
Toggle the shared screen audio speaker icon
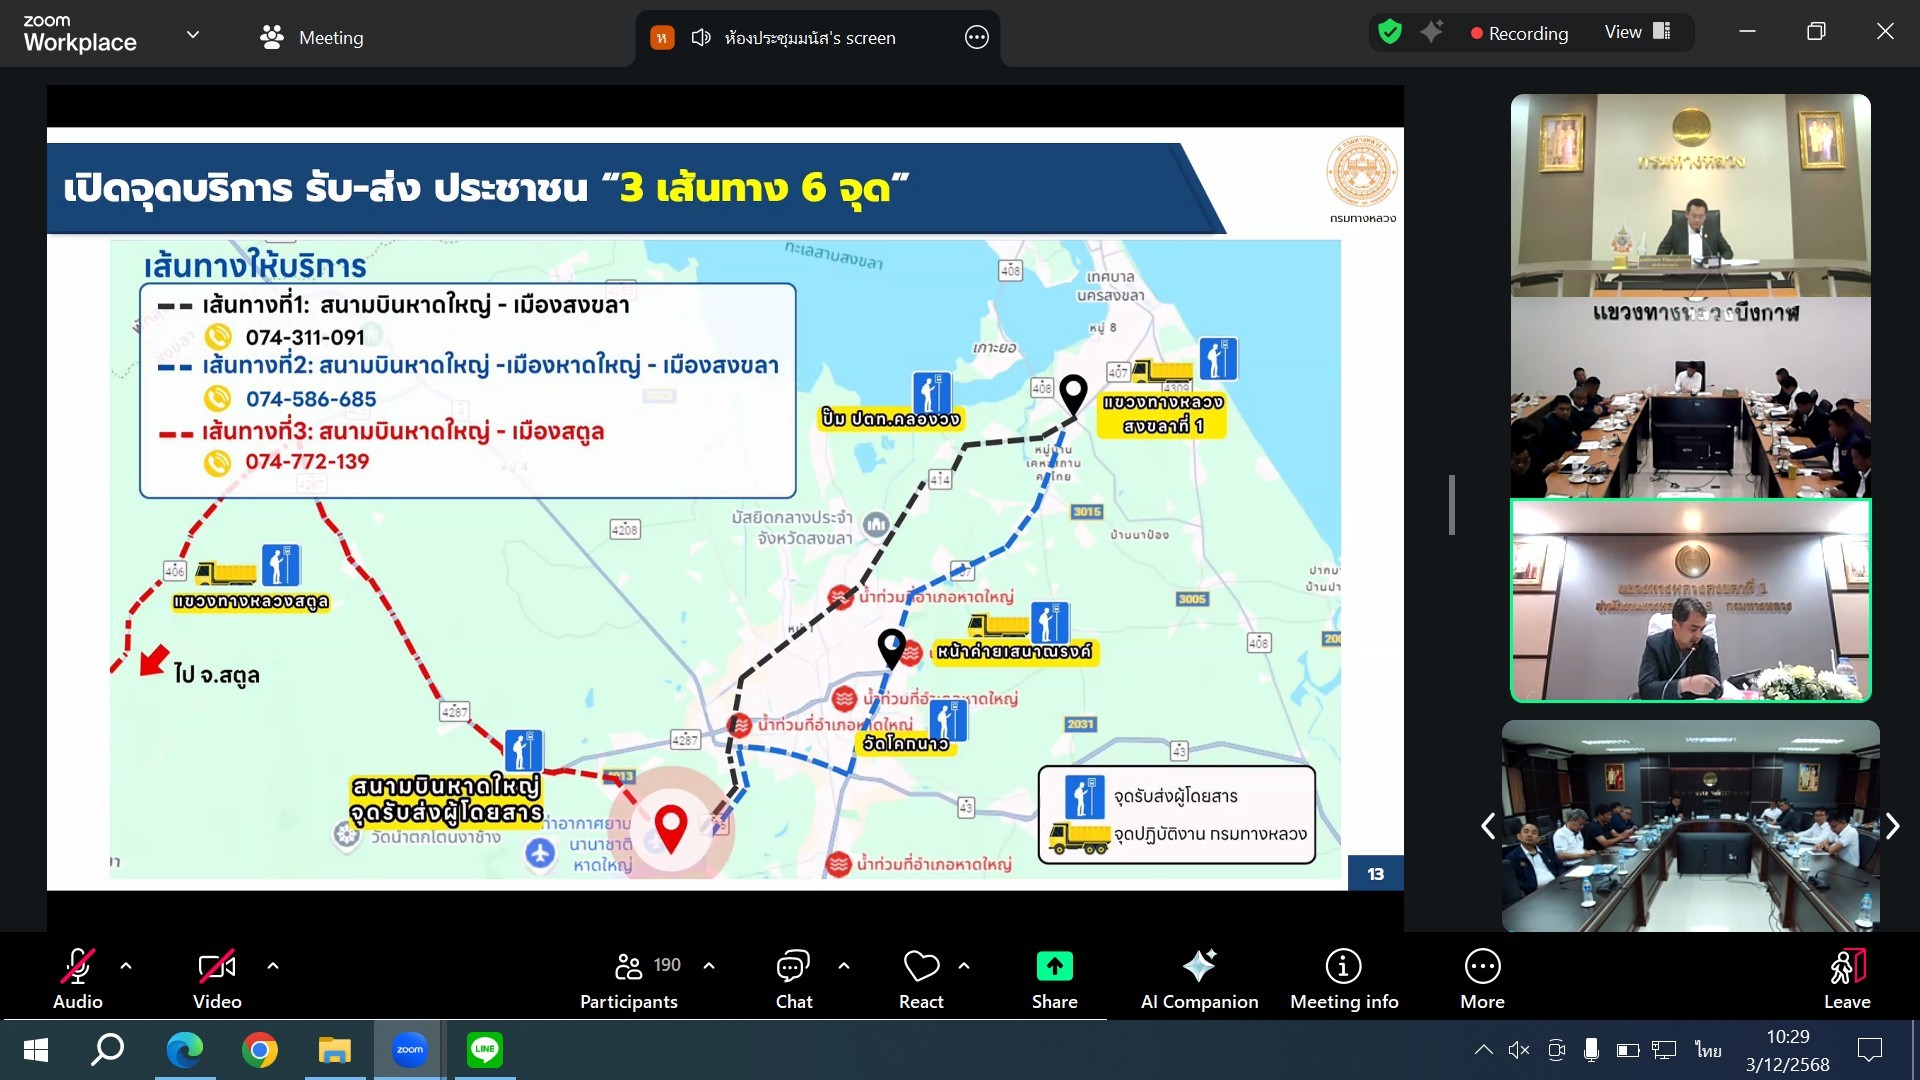[701, 38]
